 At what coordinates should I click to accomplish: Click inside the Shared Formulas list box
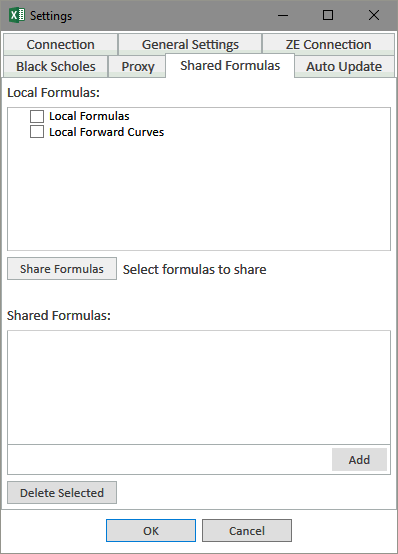pos(199,388)
